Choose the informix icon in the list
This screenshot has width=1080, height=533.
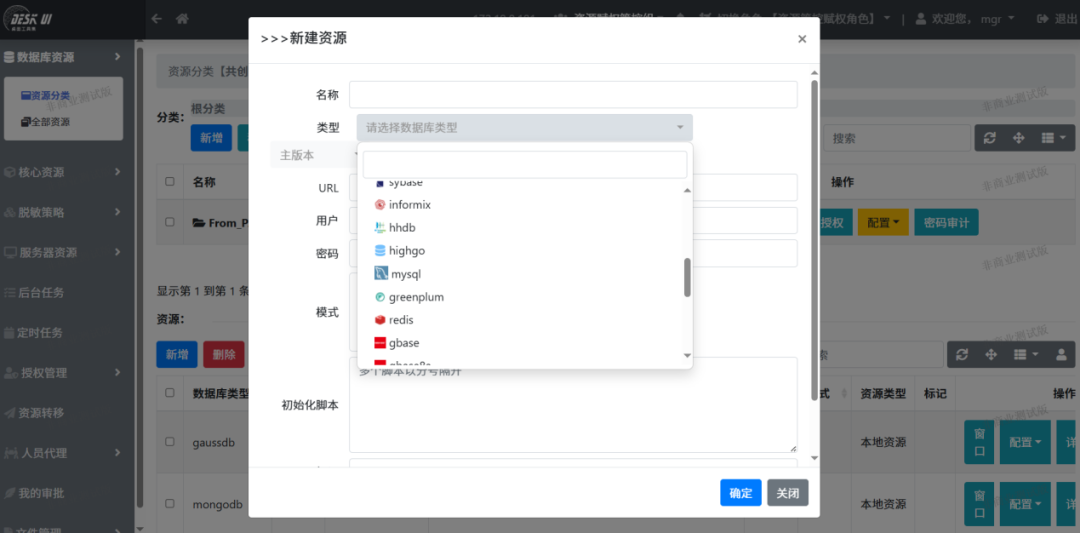pyautogui.click(x=380, y=205)
